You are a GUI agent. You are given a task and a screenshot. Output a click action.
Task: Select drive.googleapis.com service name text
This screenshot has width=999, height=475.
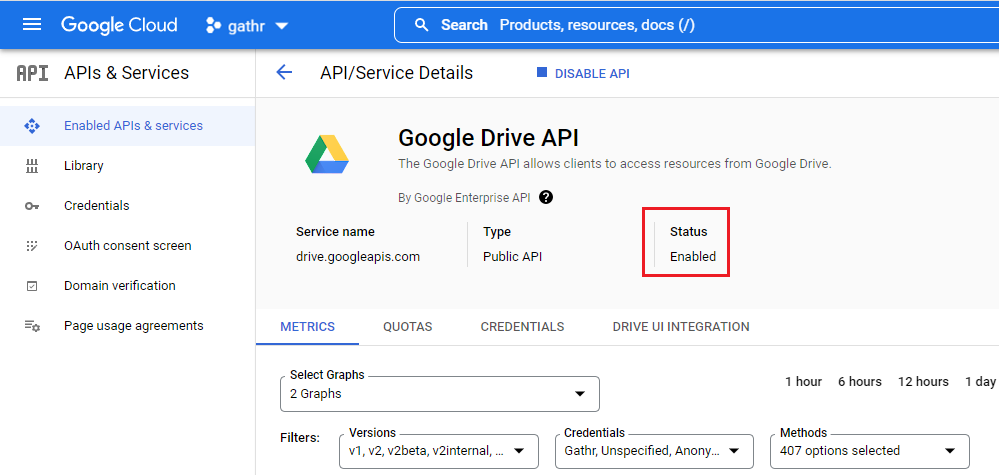point(358,257)
